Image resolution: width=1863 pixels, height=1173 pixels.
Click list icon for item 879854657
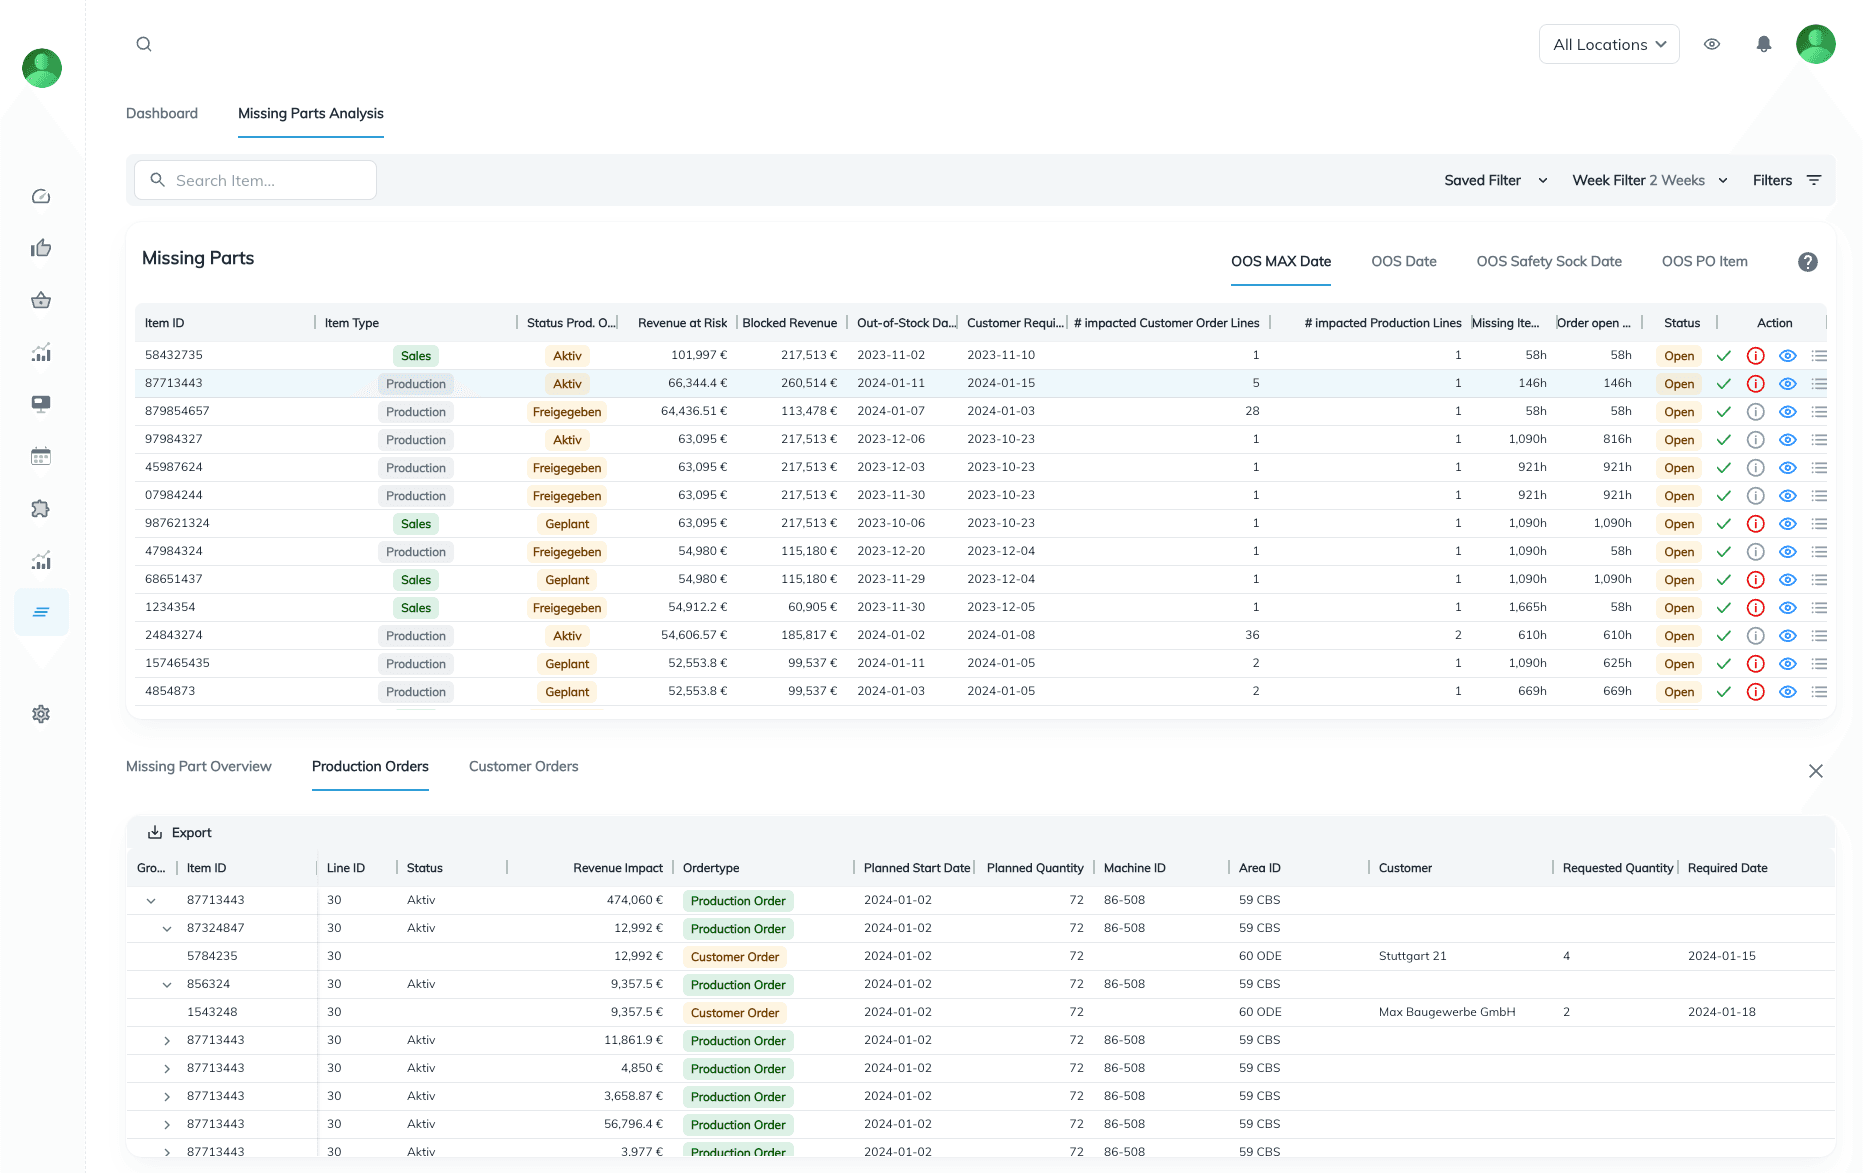point(1819,412)
